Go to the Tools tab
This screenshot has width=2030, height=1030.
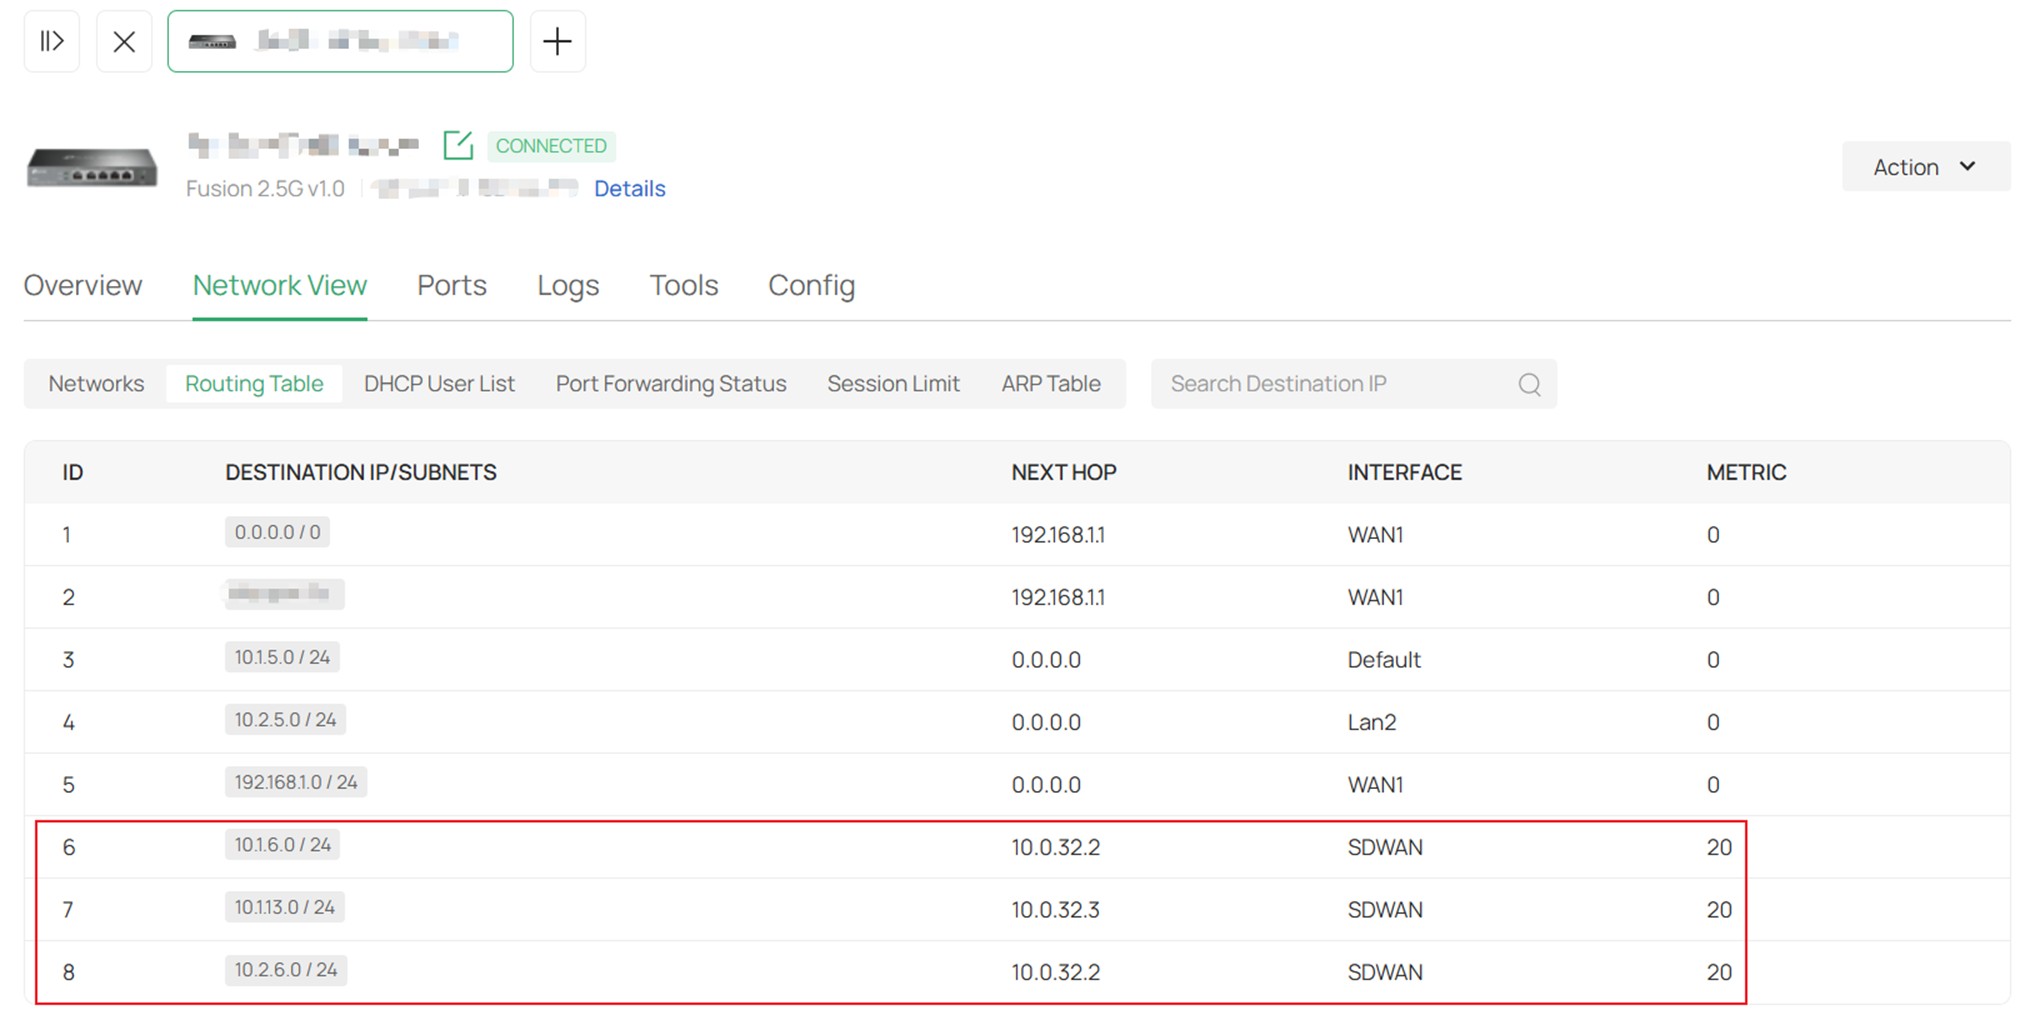pos(684,286)
